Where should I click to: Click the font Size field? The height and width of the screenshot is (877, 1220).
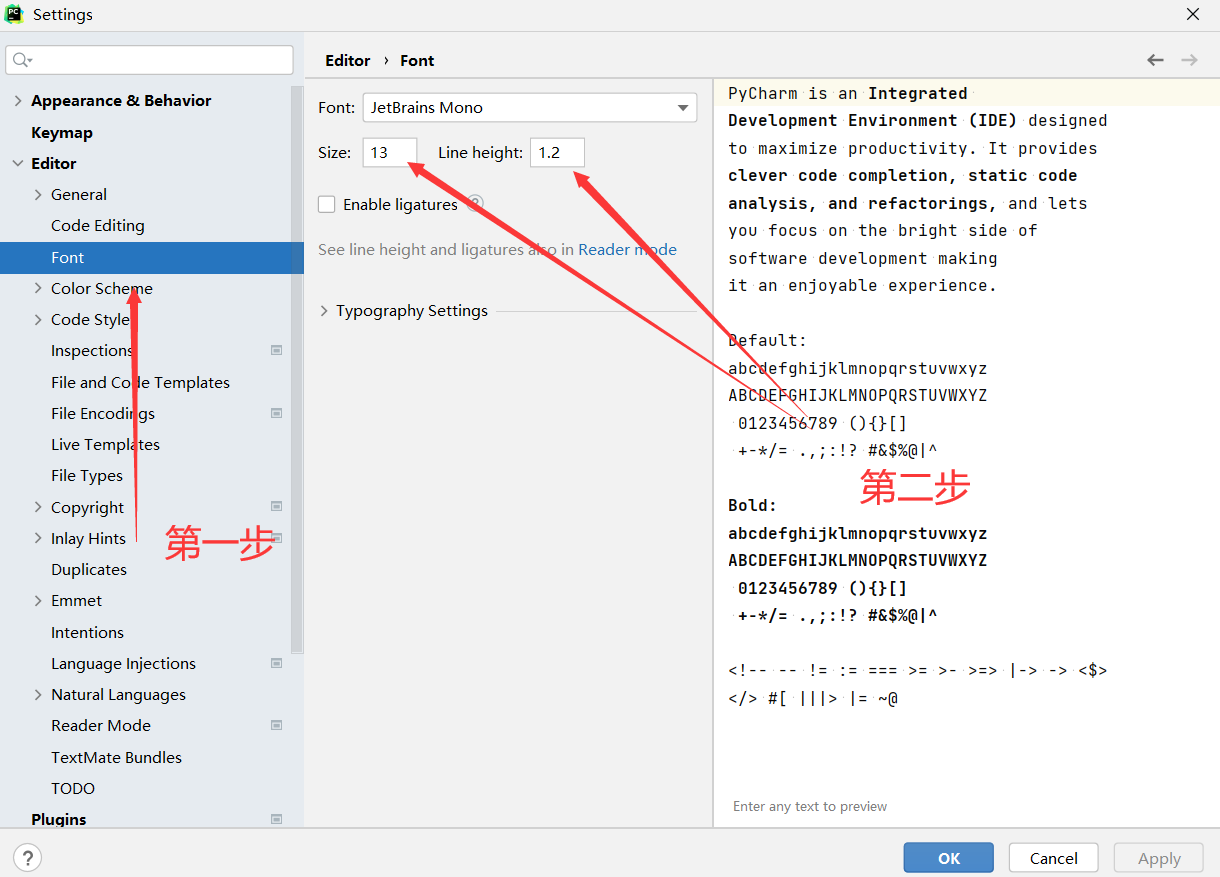(x=389, y=152)
